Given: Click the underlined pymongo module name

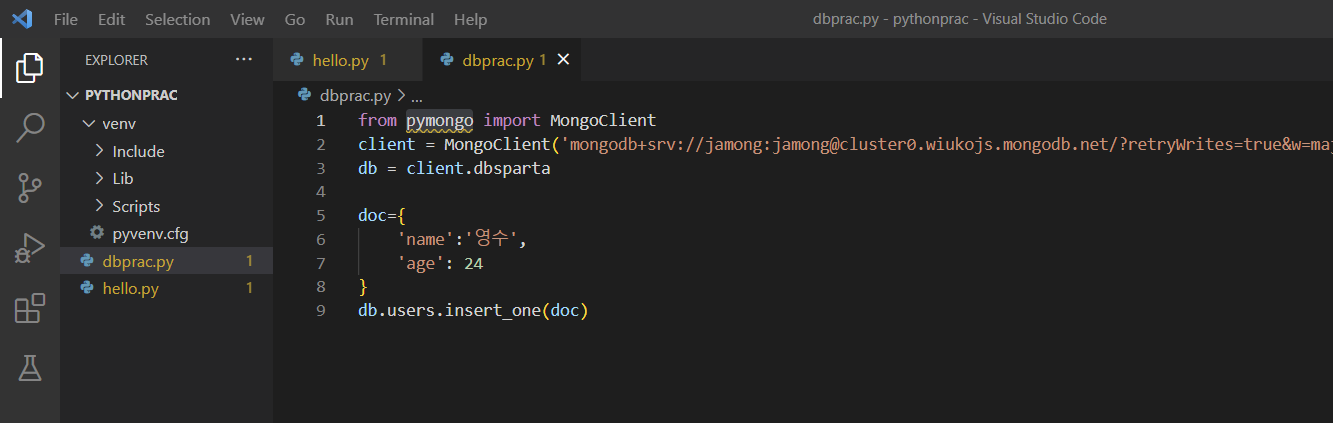Looking at the screenshot, I should (x=439, y=120).
